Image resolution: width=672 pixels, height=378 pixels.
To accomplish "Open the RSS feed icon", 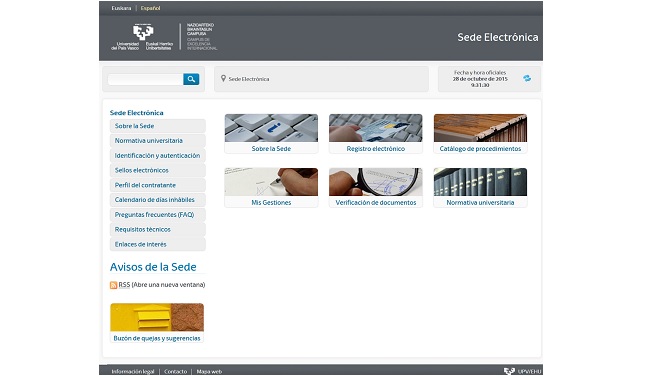I will tap(114, 285).
